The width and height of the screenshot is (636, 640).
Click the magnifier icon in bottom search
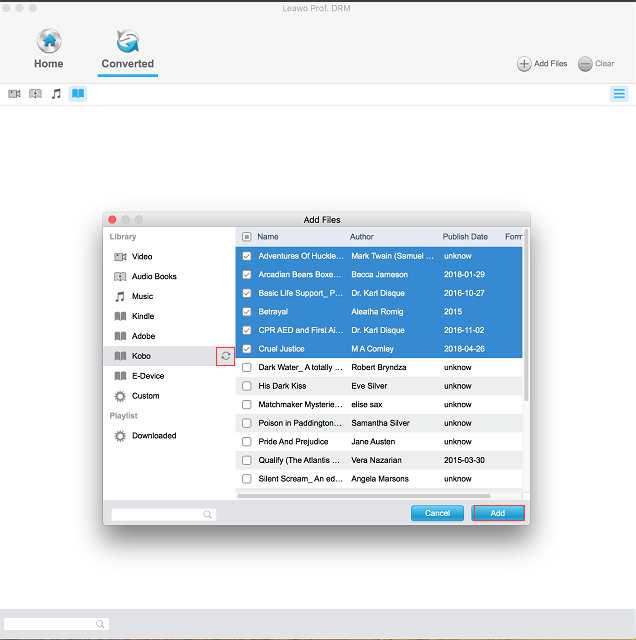(x=100, y=624)
